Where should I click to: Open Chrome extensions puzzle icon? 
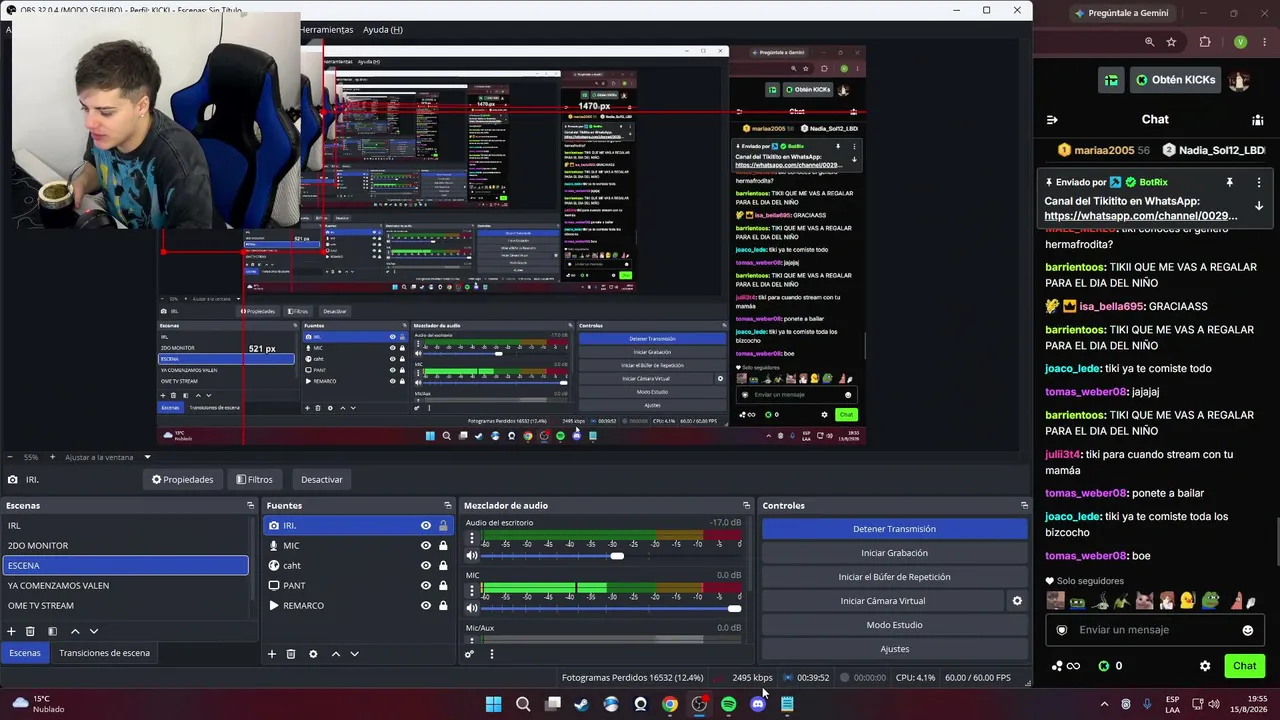[1204, 42]
